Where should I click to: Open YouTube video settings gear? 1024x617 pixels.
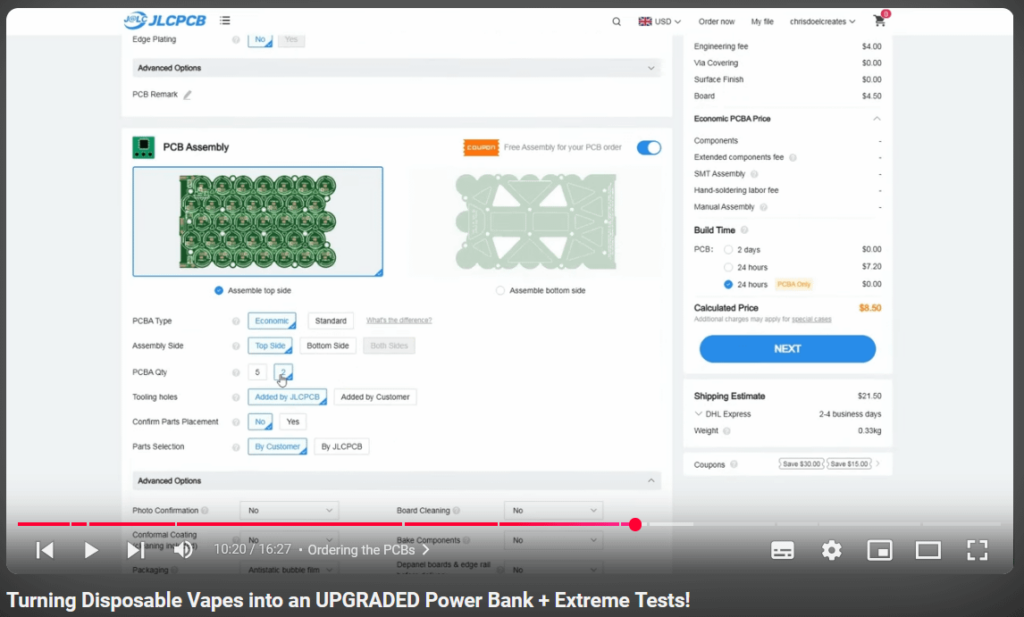pos(831,550)
